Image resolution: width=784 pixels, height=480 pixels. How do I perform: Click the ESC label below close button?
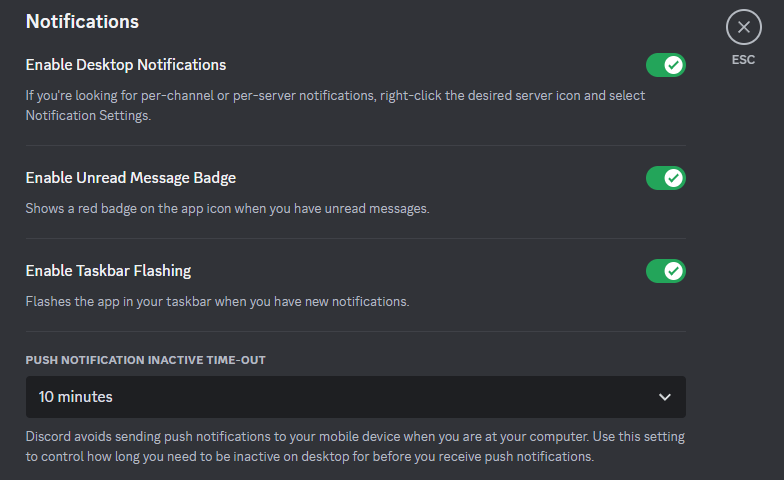click(x=743, y=60)
